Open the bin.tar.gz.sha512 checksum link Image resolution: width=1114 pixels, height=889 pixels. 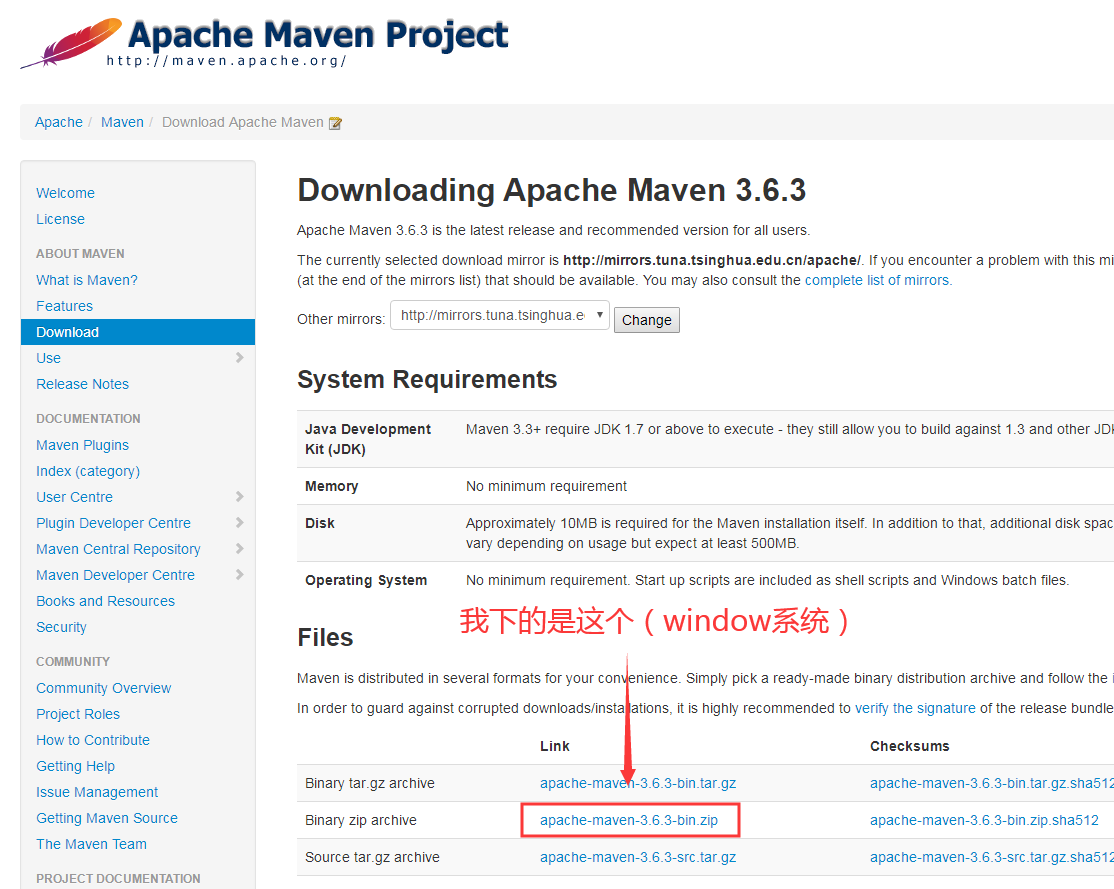tap(991, 783)
